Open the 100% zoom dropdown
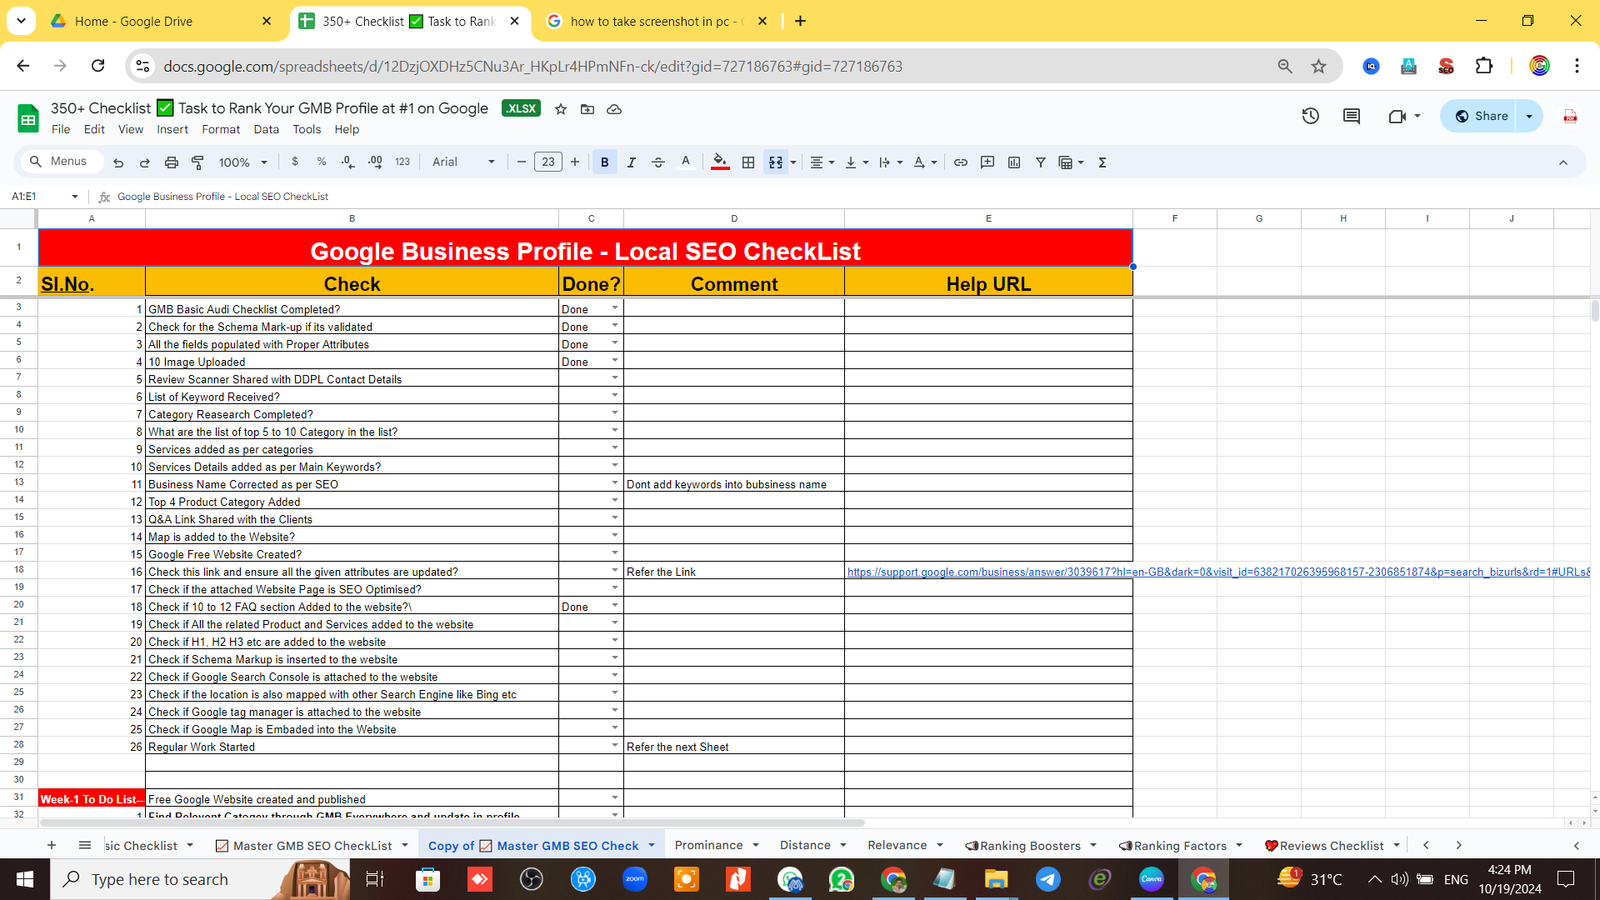The width and height of the screenshot is (1600, 900). click(243, 162)
